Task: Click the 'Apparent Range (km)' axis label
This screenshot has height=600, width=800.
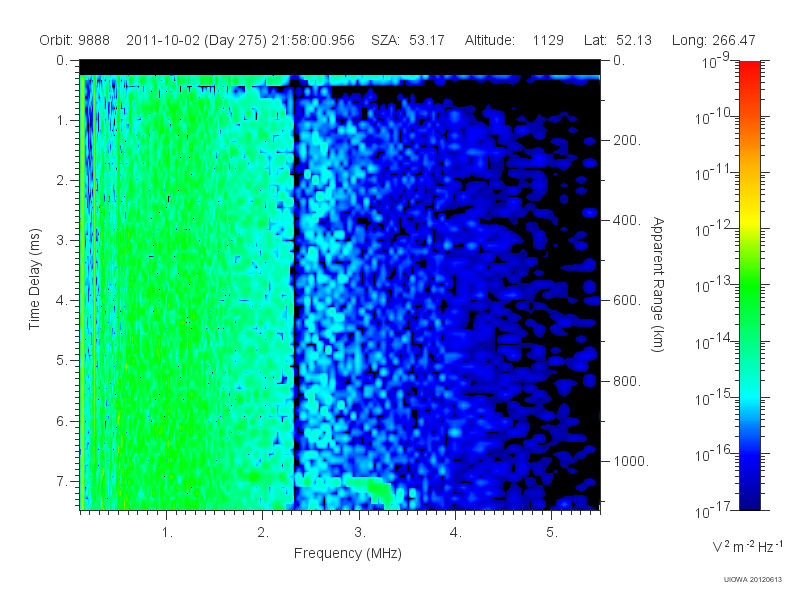Action: tap(658, 284)
